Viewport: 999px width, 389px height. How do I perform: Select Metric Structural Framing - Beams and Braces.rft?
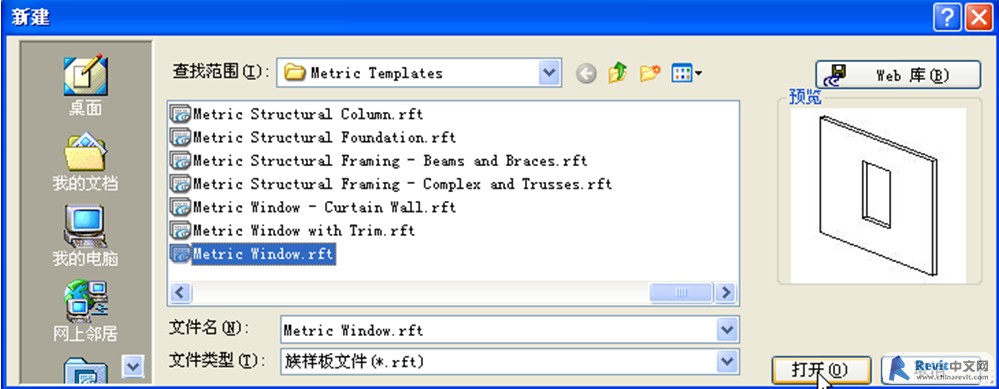(390, 161)
